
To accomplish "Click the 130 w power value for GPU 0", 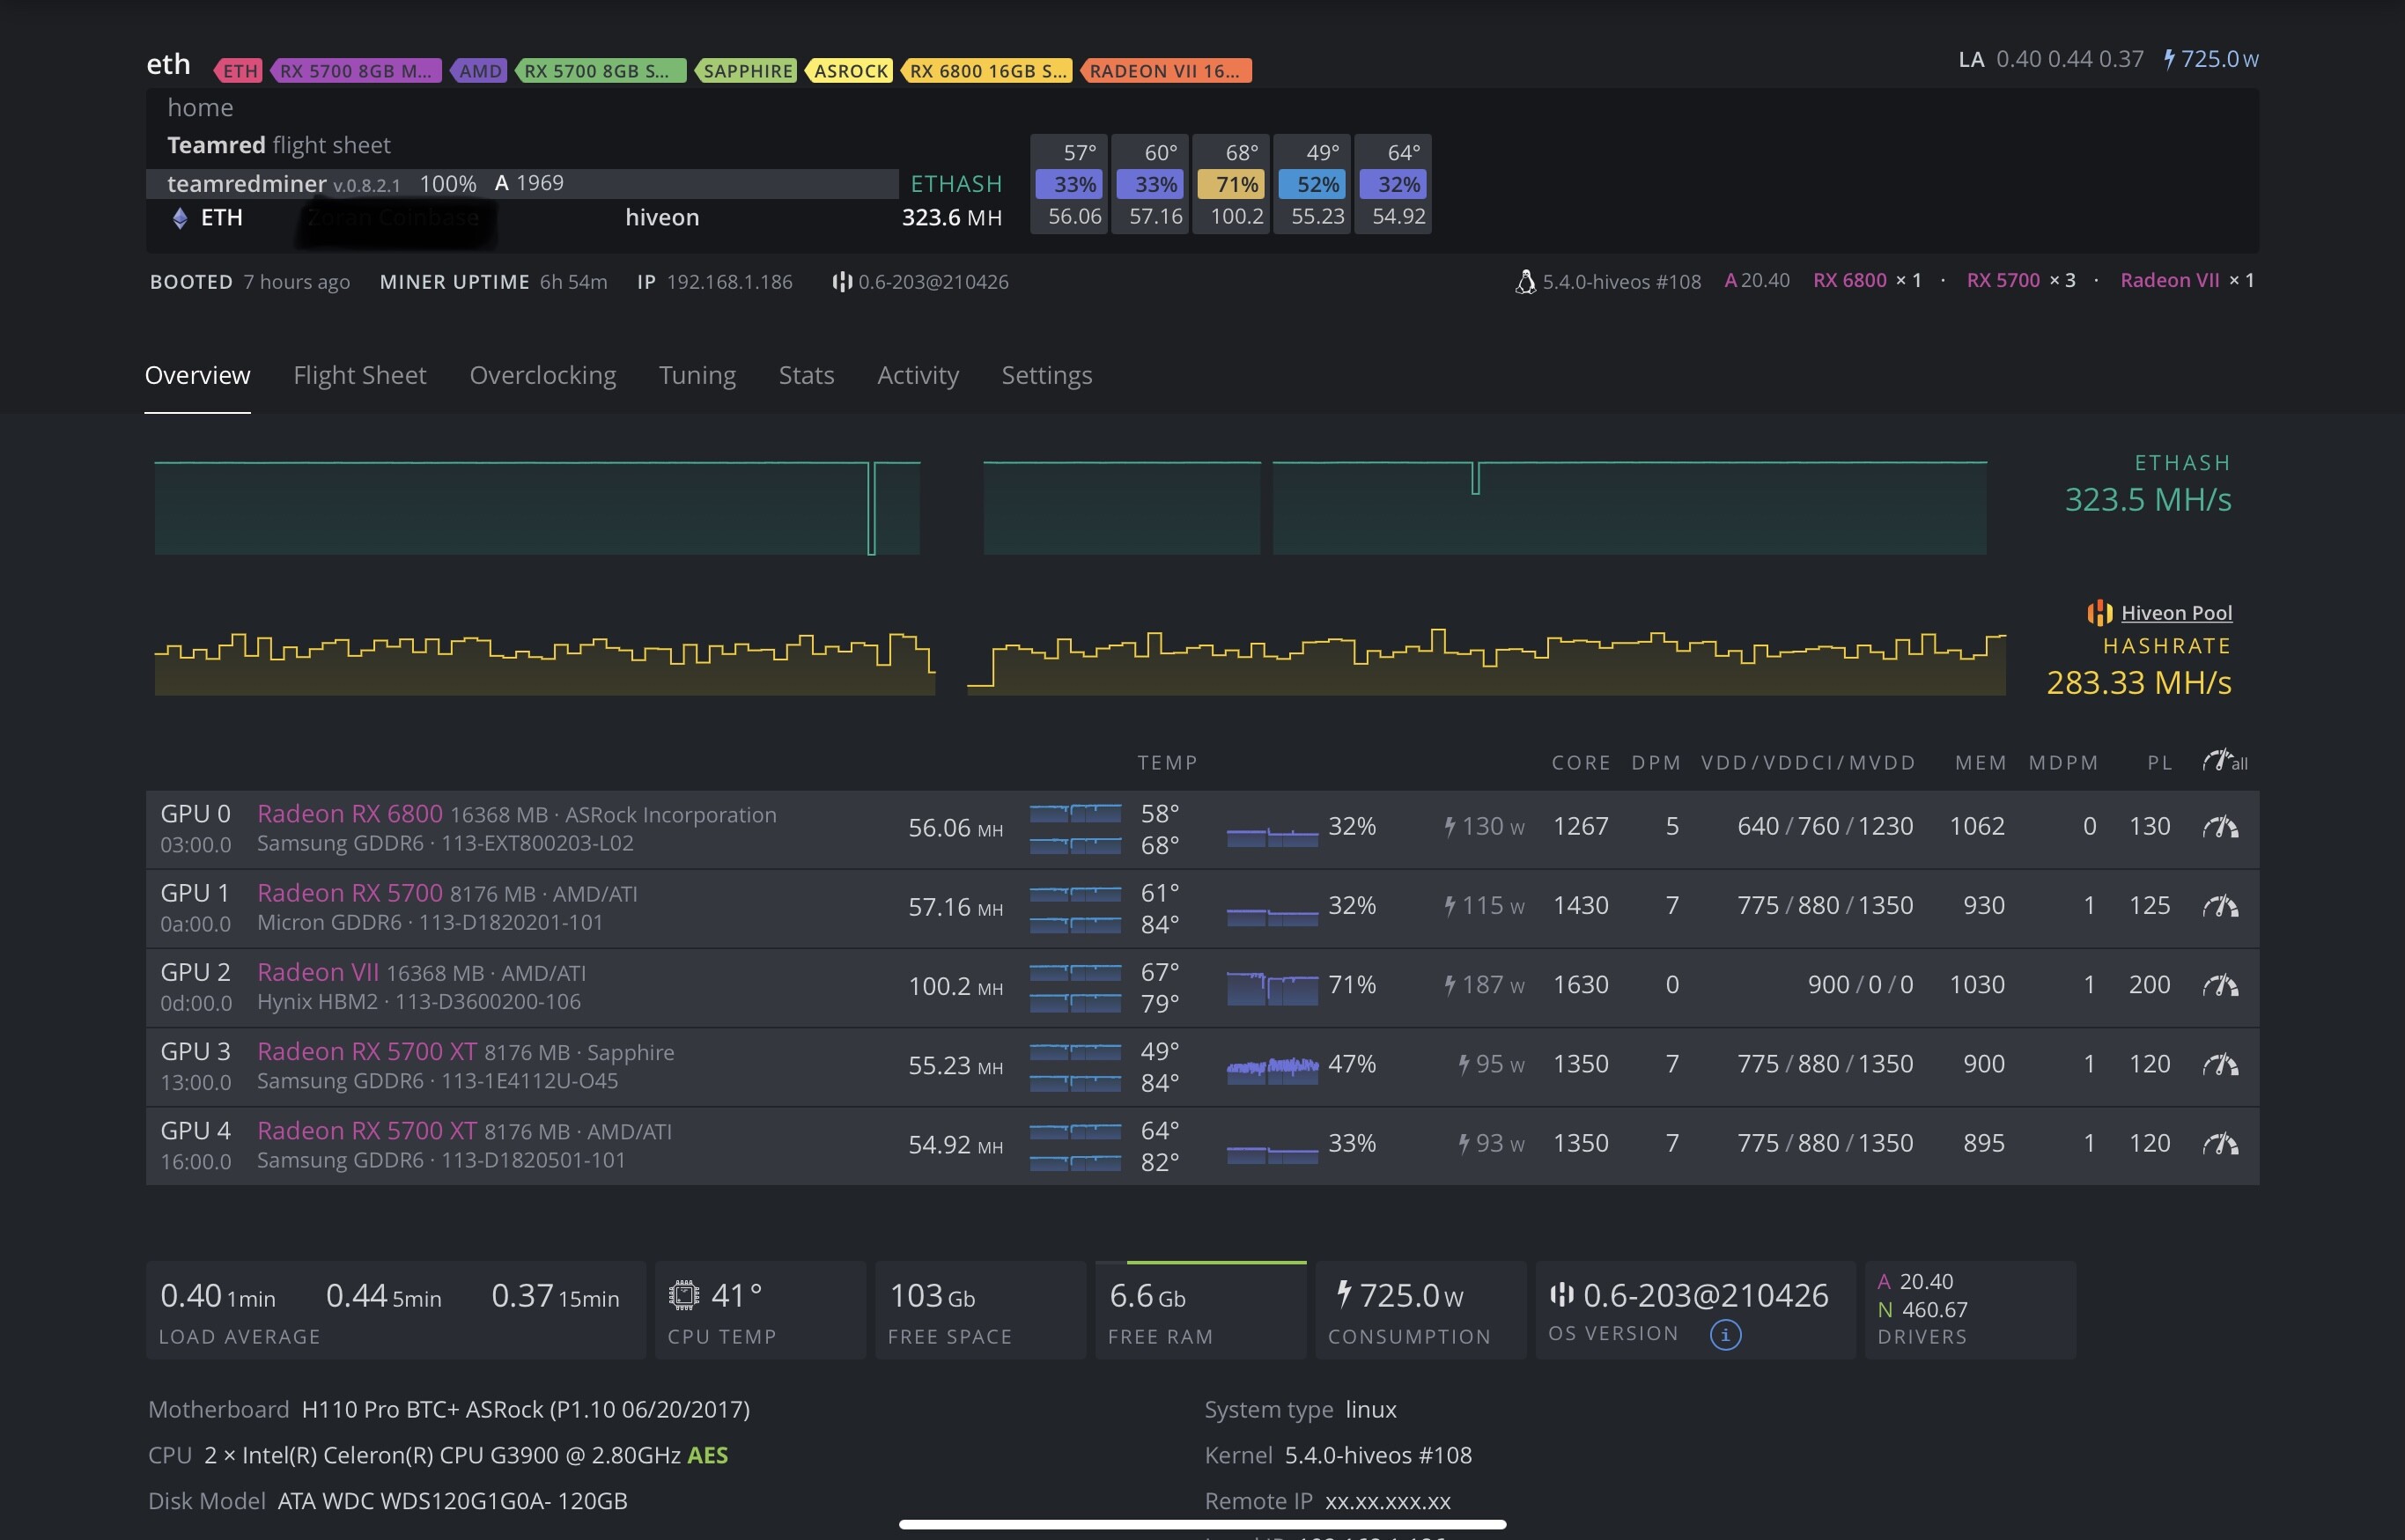I will (x=1484, y=827).
